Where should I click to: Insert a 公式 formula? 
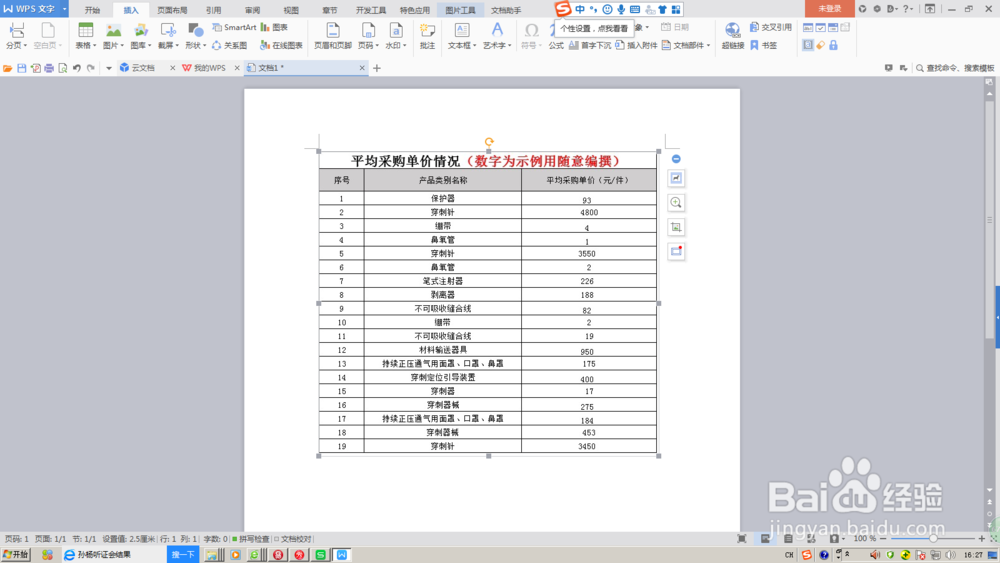(556, 45)
